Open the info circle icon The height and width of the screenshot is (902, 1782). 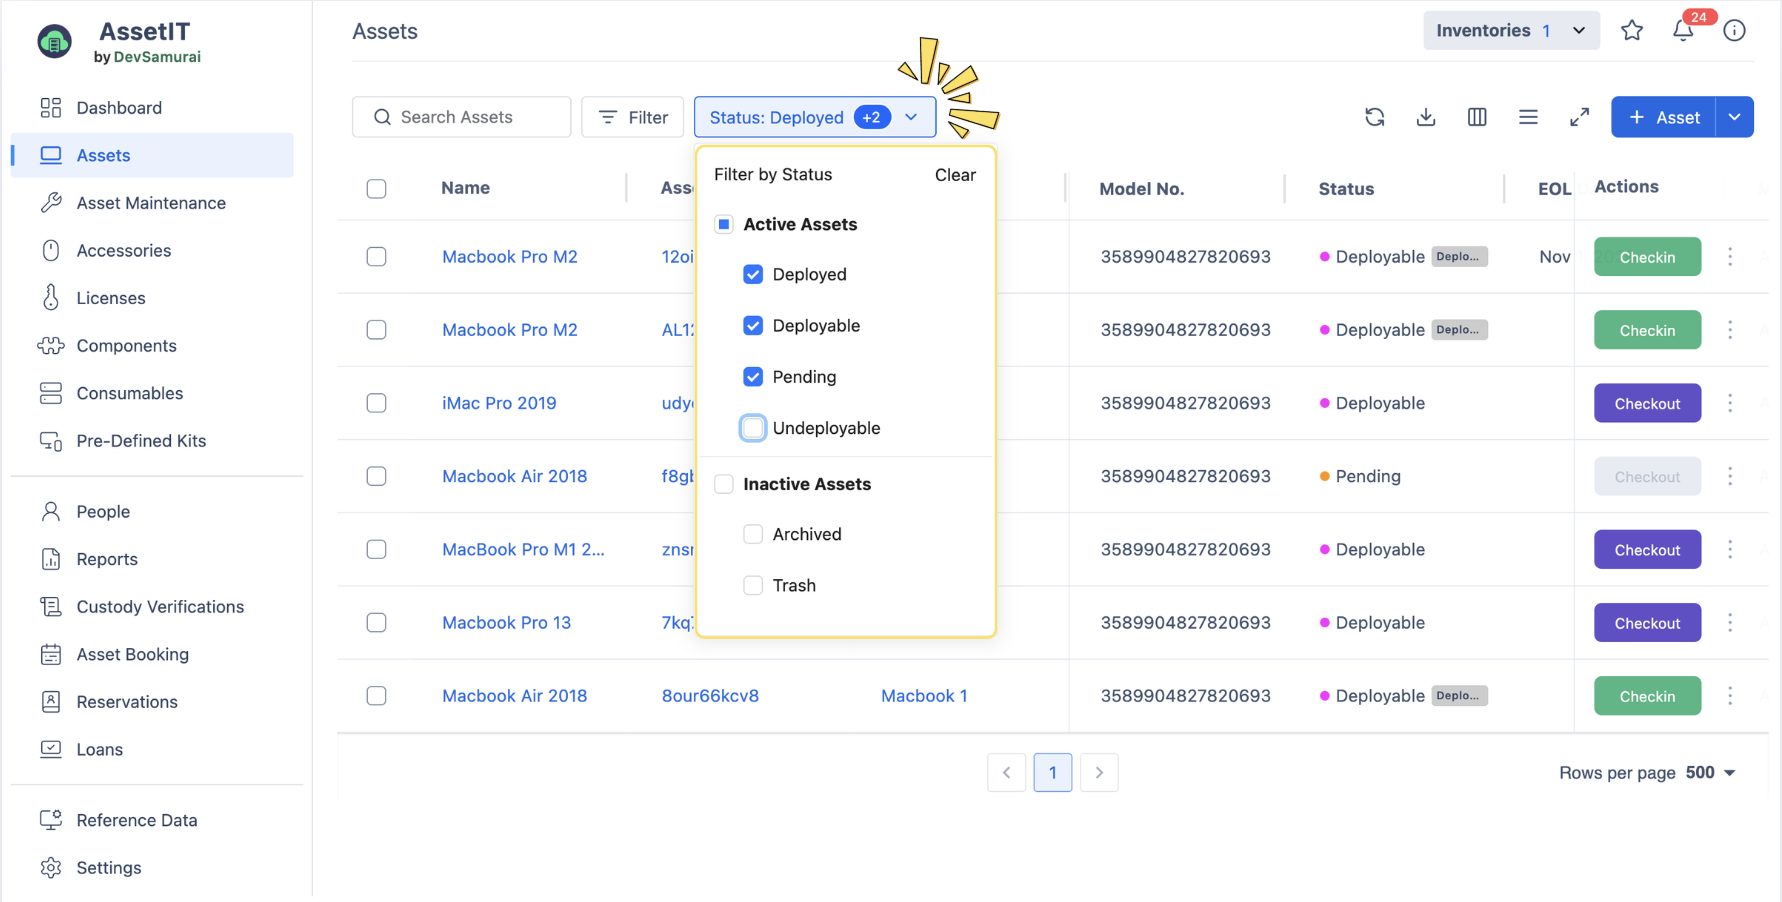pos(1734,31)
